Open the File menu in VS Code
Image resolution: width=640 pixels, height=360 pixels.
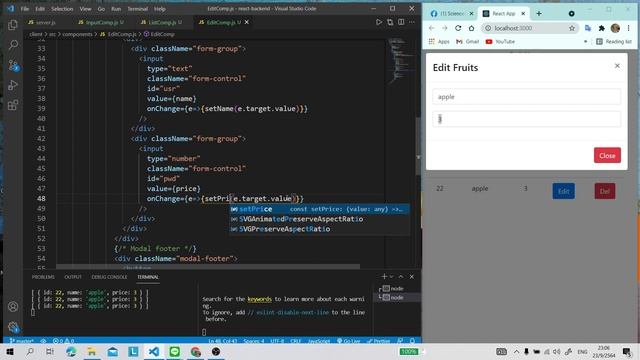(25, 9)
